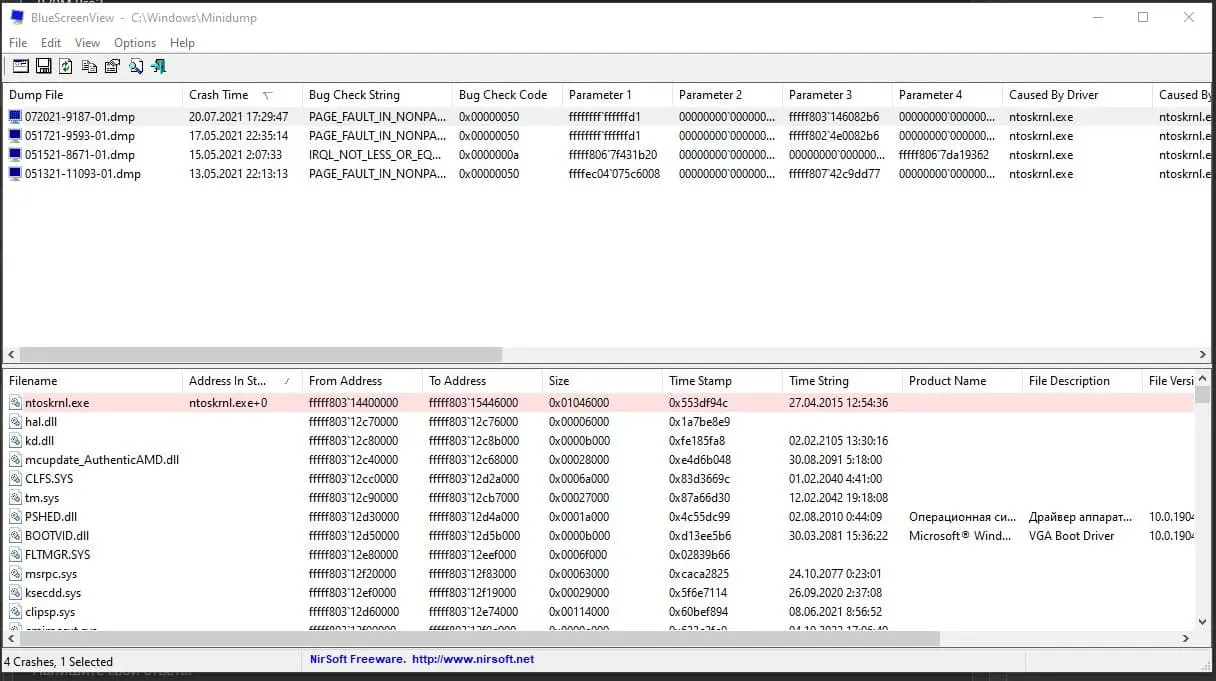
Task: Click the Save Selected Items floppy icon
Action: [x=44, y=66]
